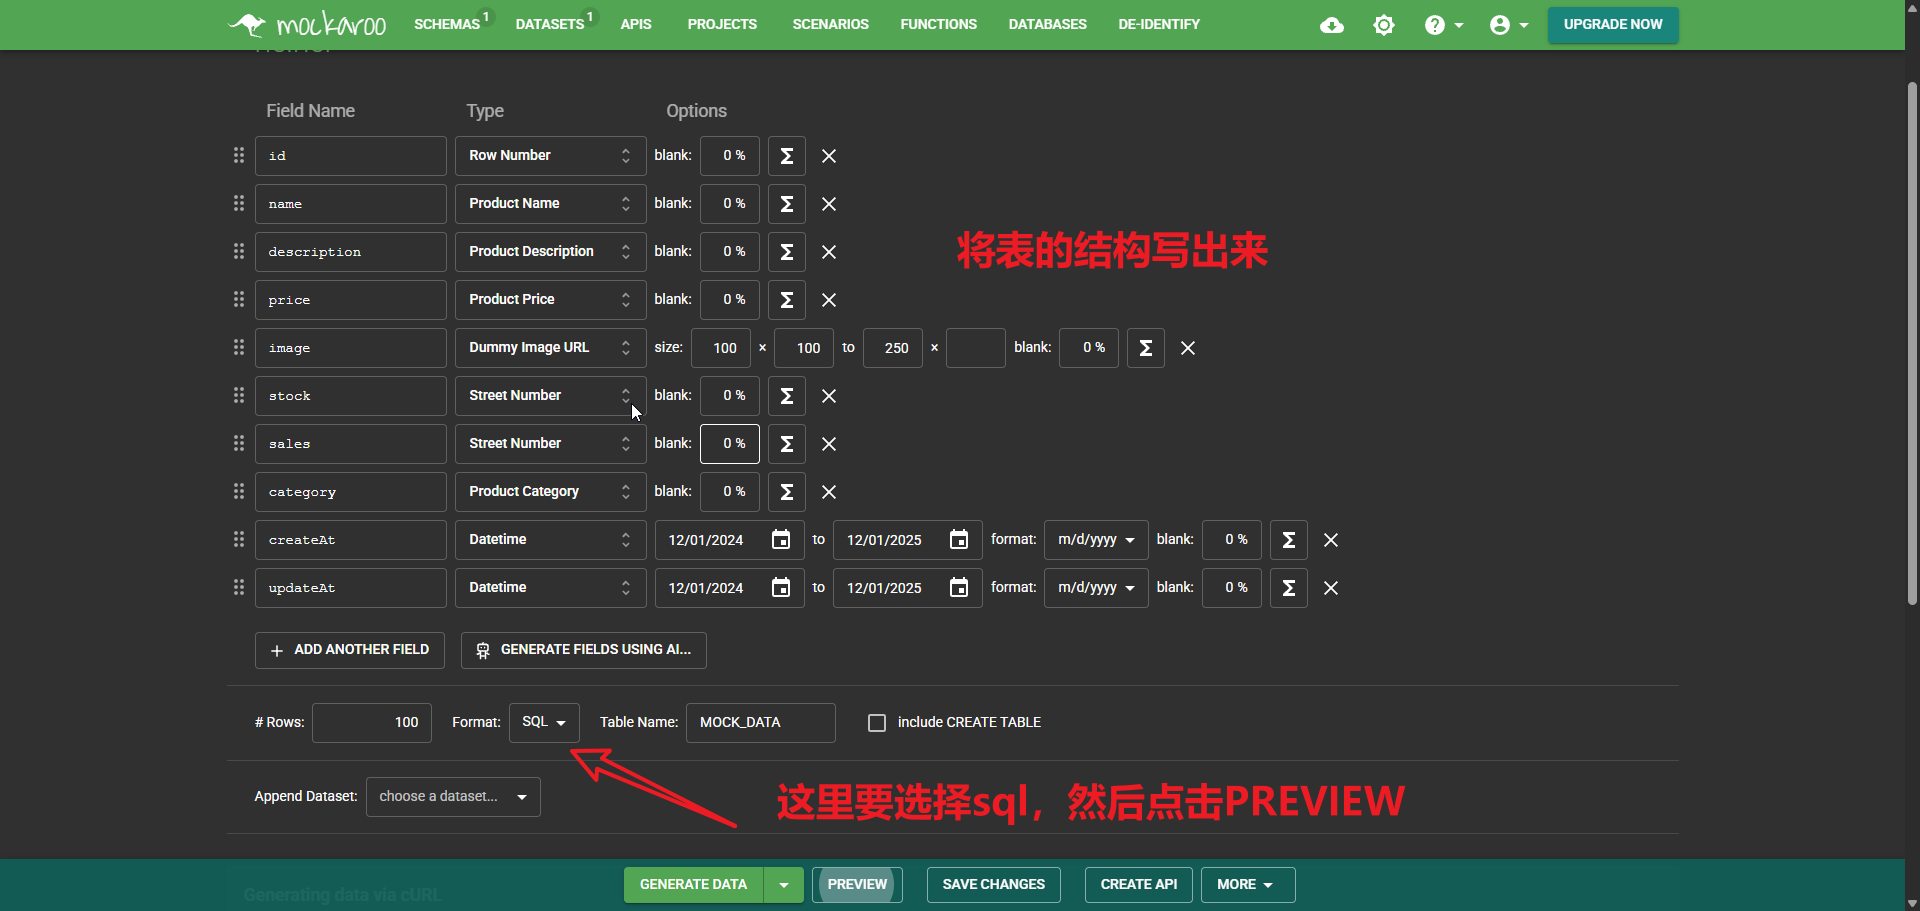Change type selector showing Product Category
Viewport: 1920px width, 911px height.
click(549, 492)
